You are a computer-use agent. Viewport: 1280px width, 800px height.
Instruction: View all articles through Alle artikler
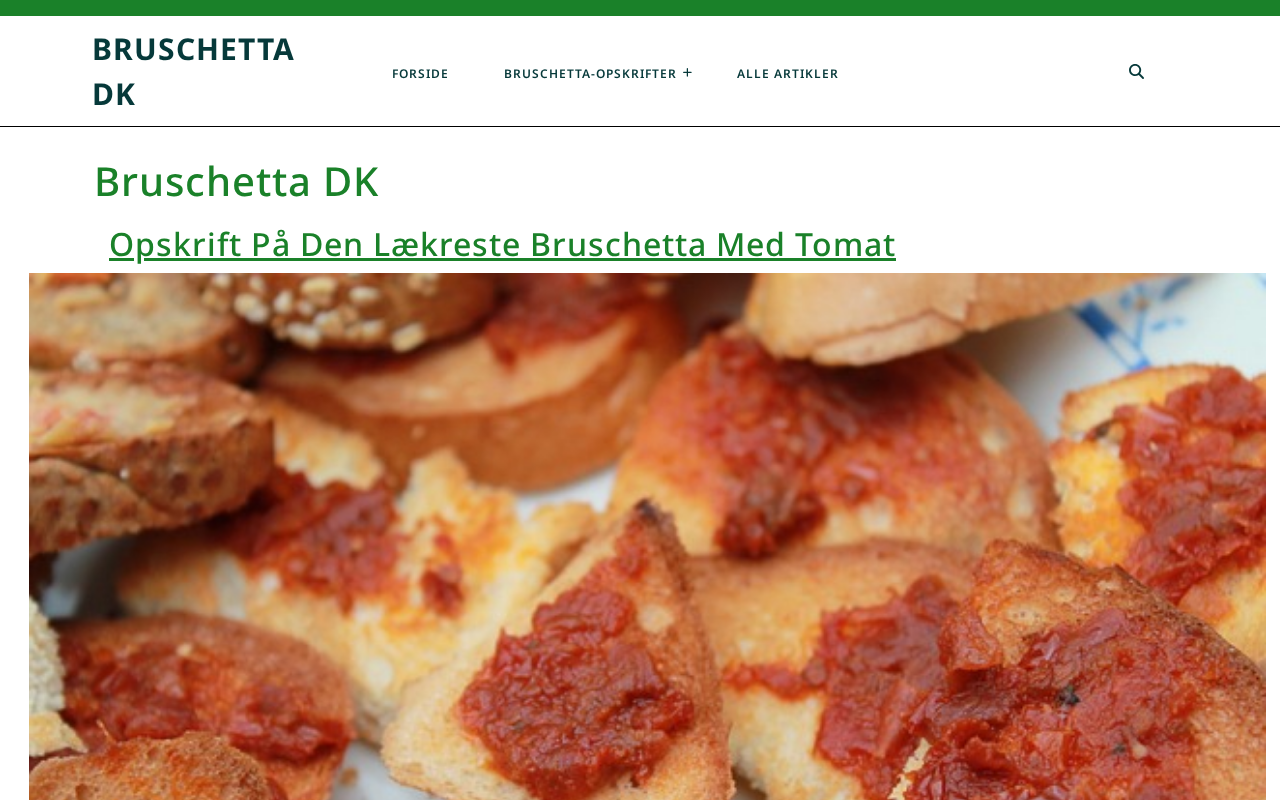pos(788,74)
